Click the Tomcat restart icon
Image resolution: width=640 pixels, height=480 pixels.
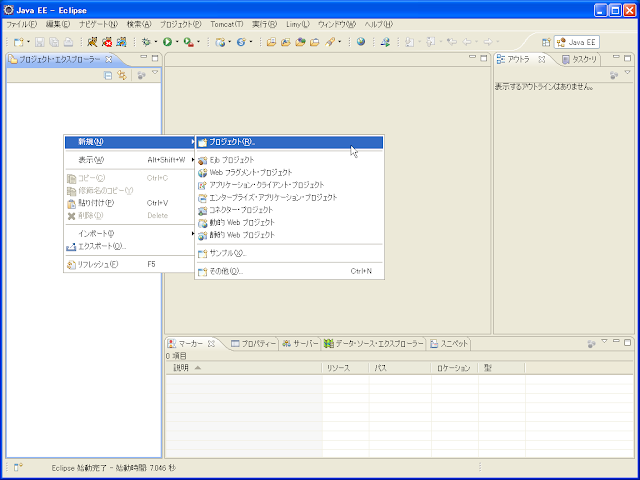121,42
